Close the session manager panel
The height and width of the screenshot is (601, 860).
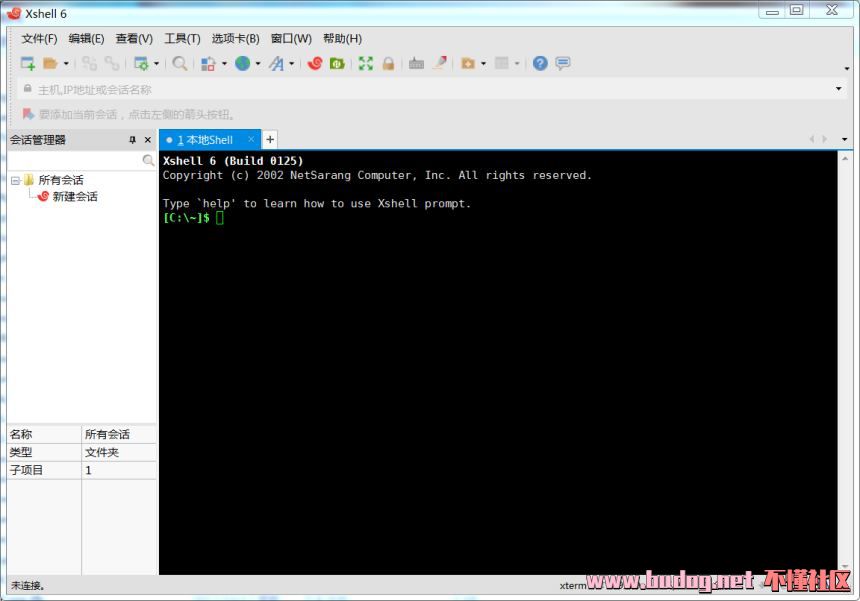[x=148, y=140]
